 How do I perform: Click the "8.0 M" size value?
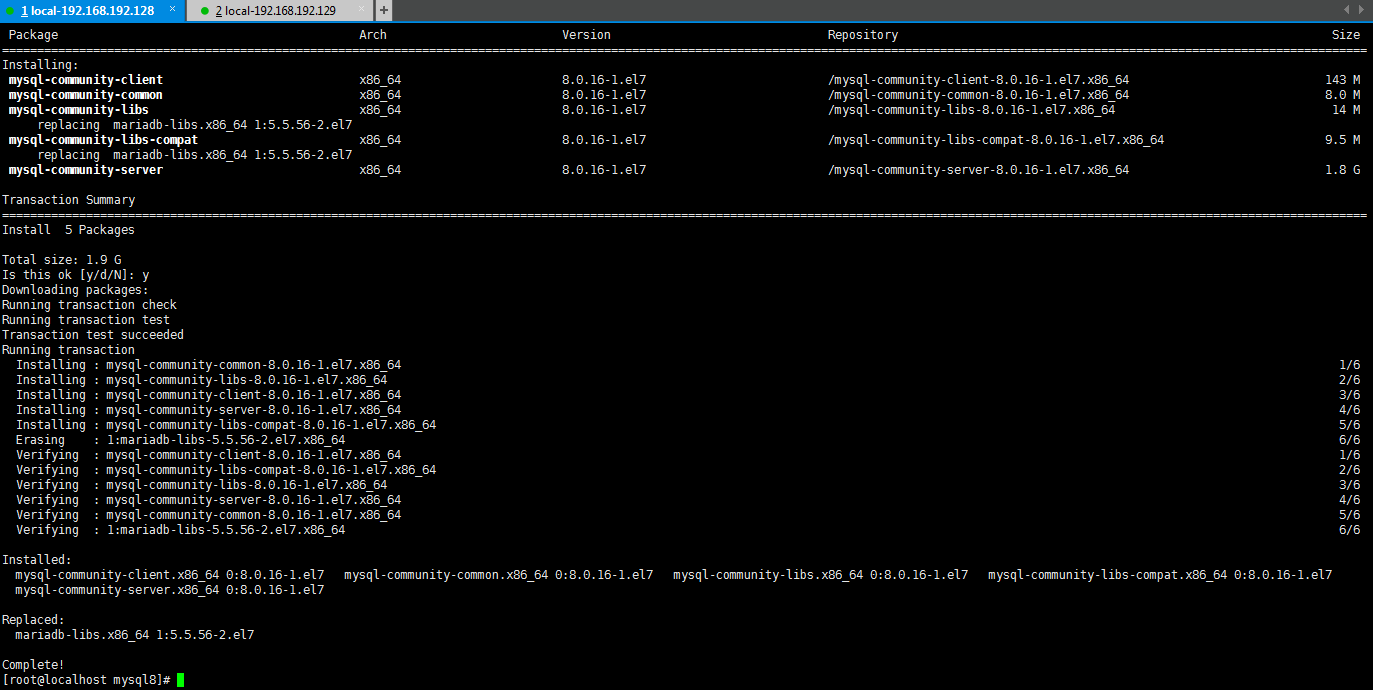pyautogui.click(x=1342, y=95)
